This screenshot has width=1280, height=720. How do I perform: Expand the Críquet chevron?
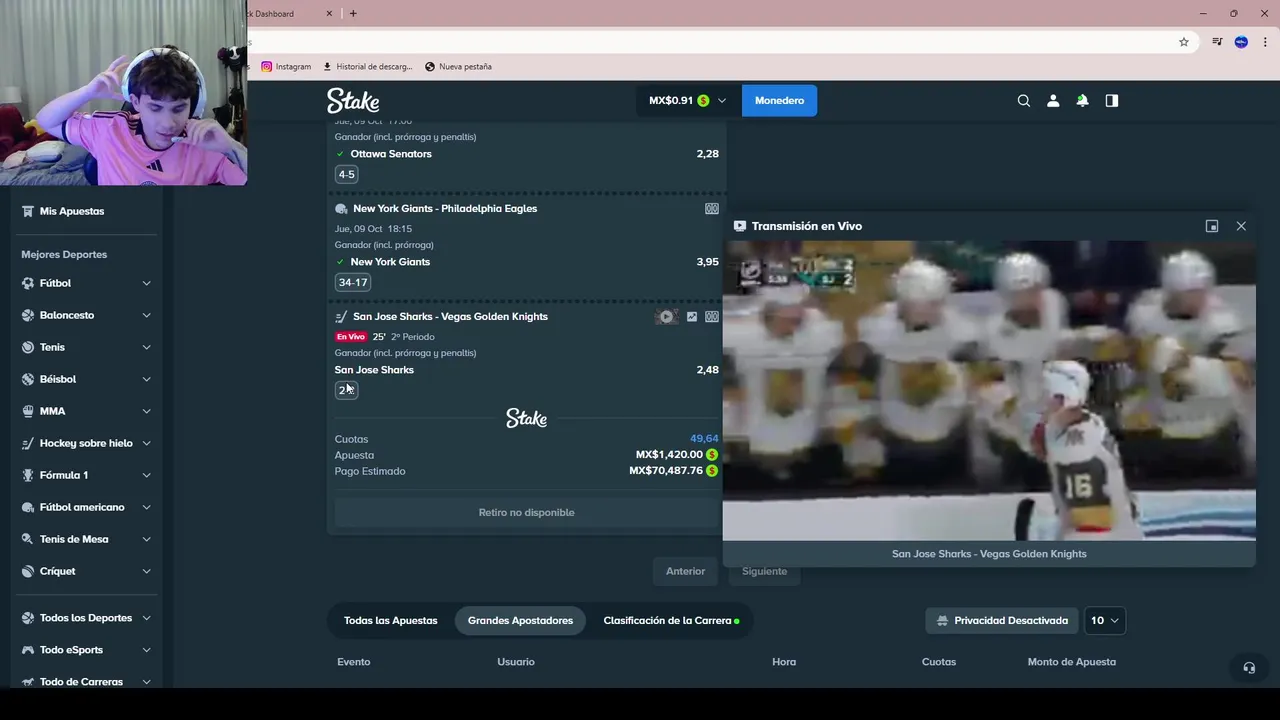coord(146,571)
